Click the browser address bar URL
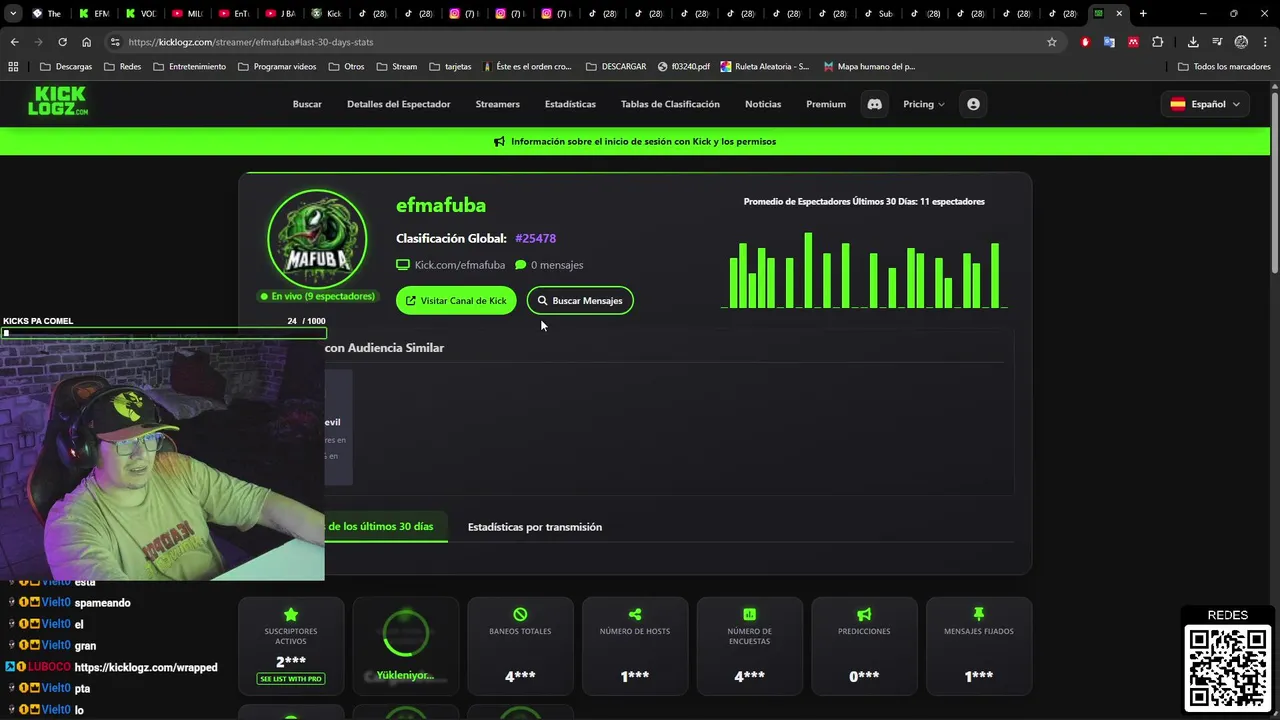 click(x=250, y=42)
